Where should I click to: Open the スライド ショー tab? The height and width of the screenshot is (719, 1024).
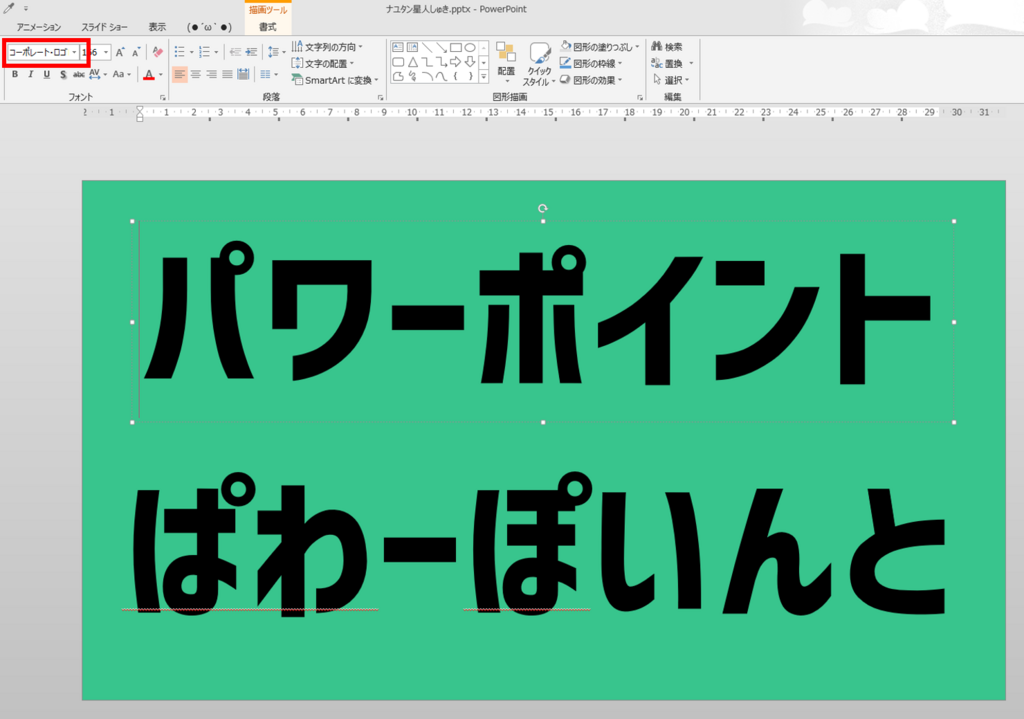pos(104,27)
